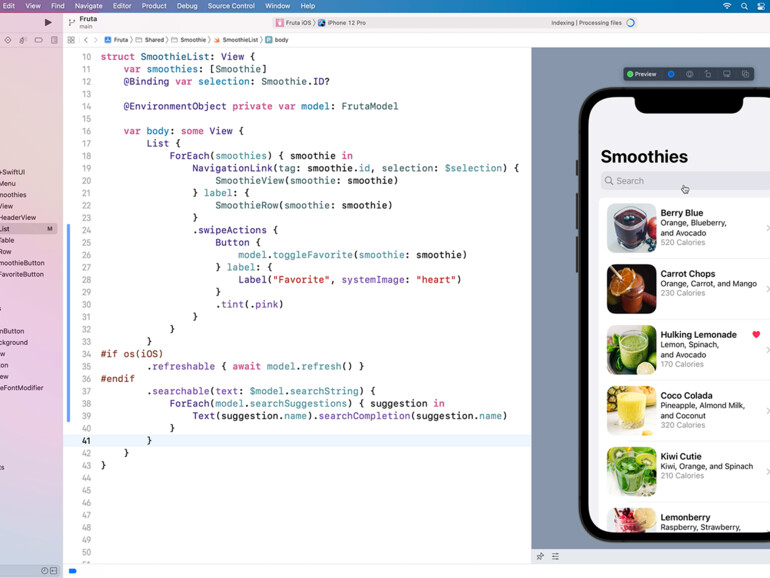Open the test navigator diamond icon

[x=7, y=40]
